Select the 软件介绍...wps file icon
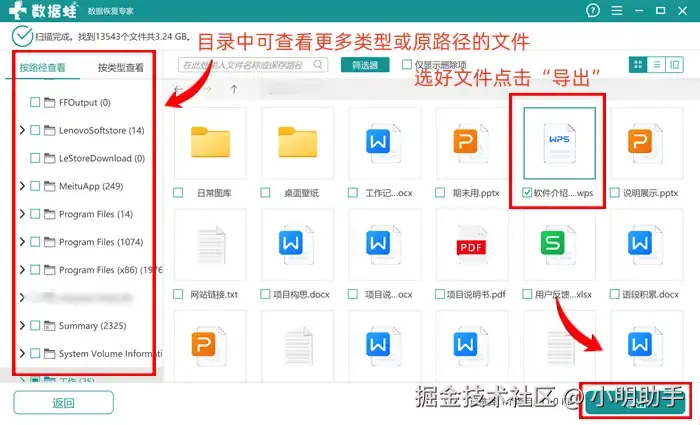Screen dimensions: 700x425 point(559,143)
